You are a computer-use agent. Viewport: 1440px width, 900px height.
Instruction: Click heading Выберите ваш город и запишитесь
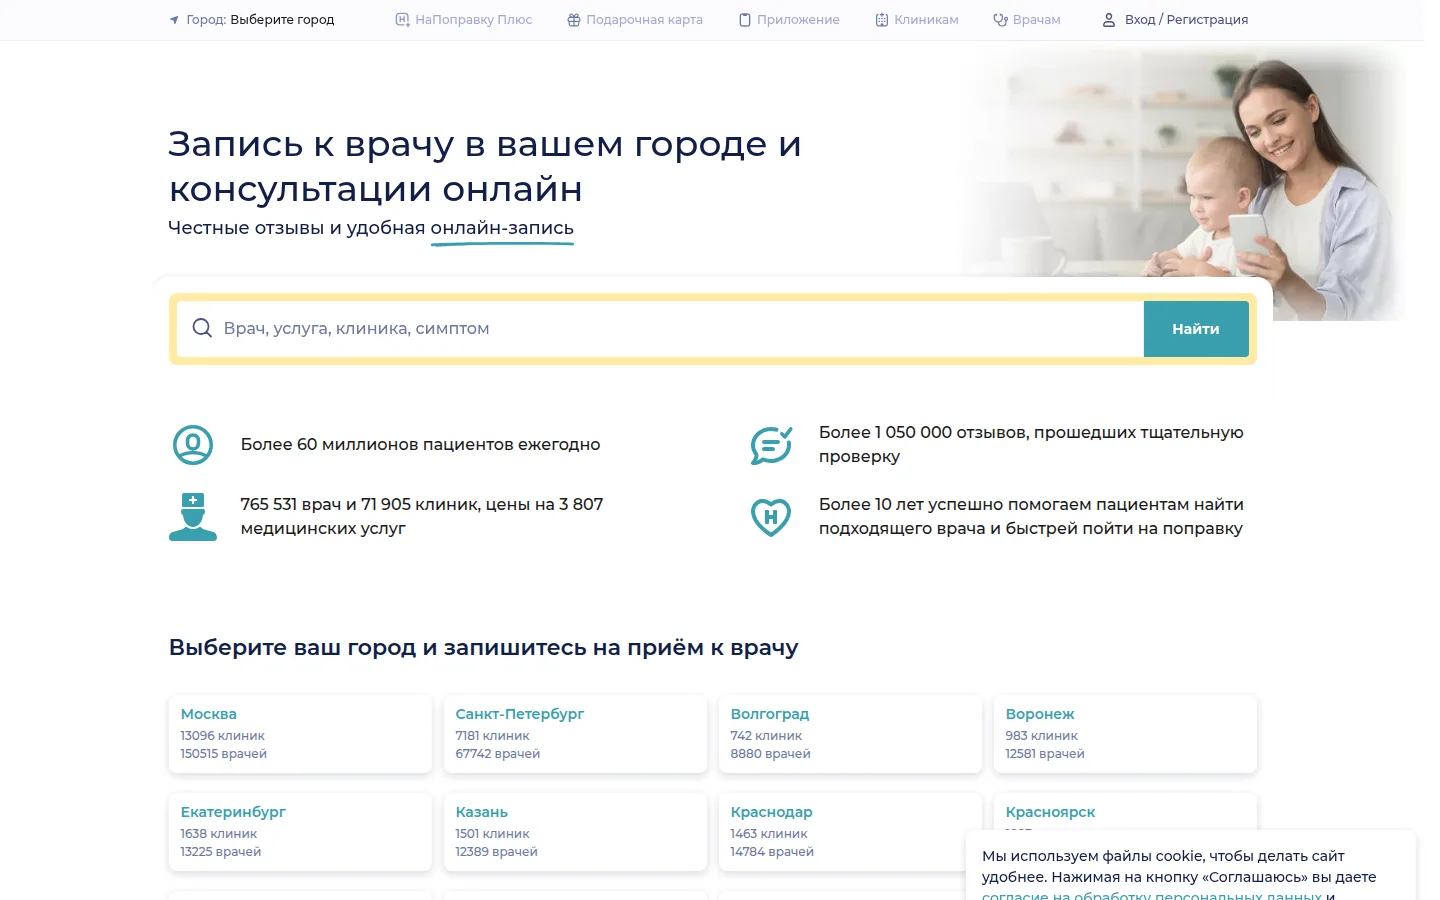pyautogui.click(x=483, y=648)
